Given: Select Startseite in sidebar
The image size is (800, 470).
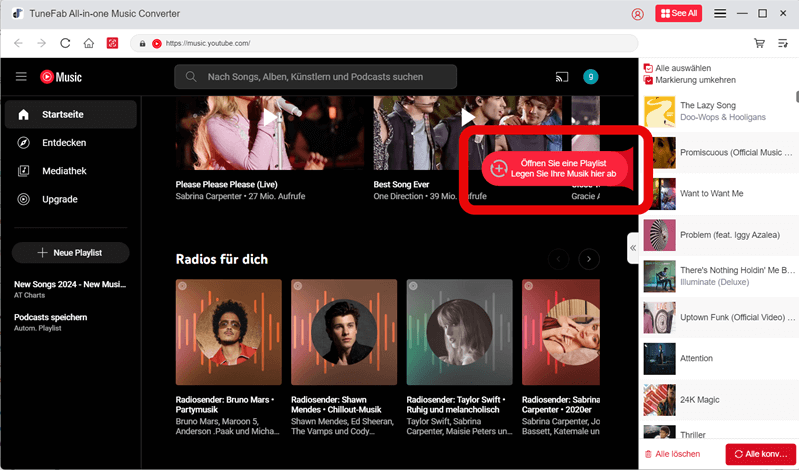Looking at the screenshot, I should point(71,114).
